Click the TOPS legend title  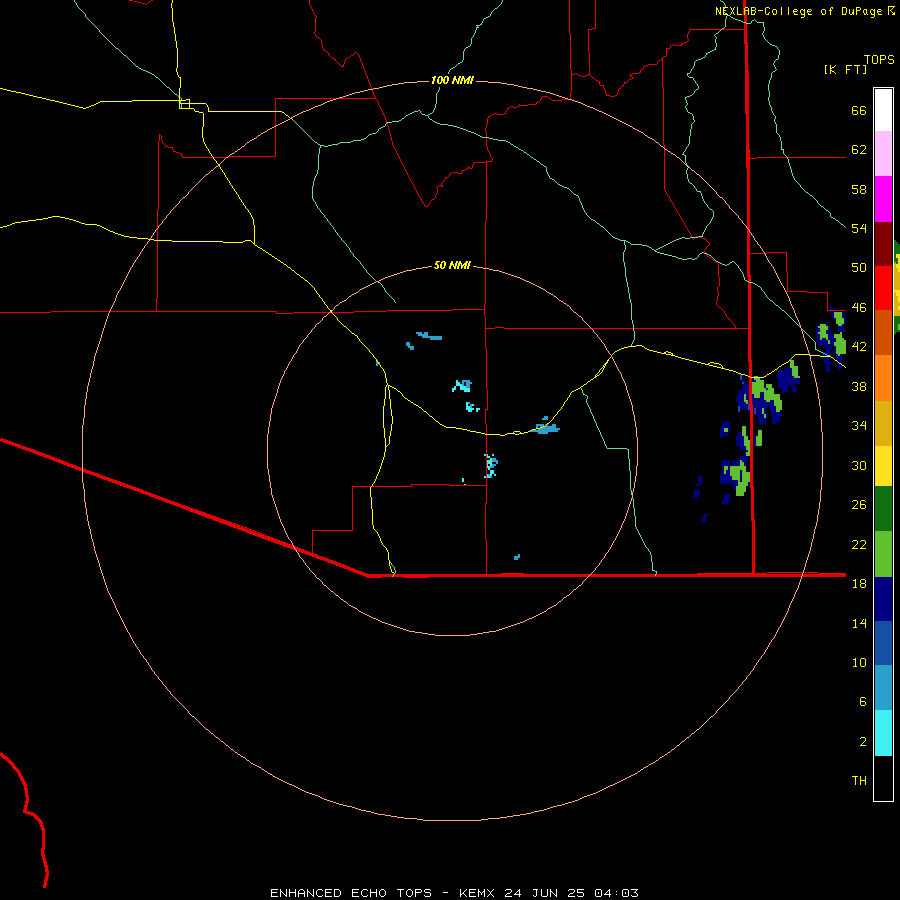click(x=879, y=59)
